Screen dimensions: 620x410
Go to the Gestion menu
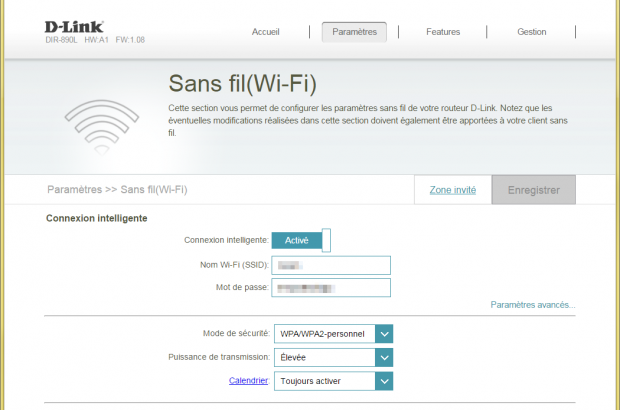click(531, 32)
